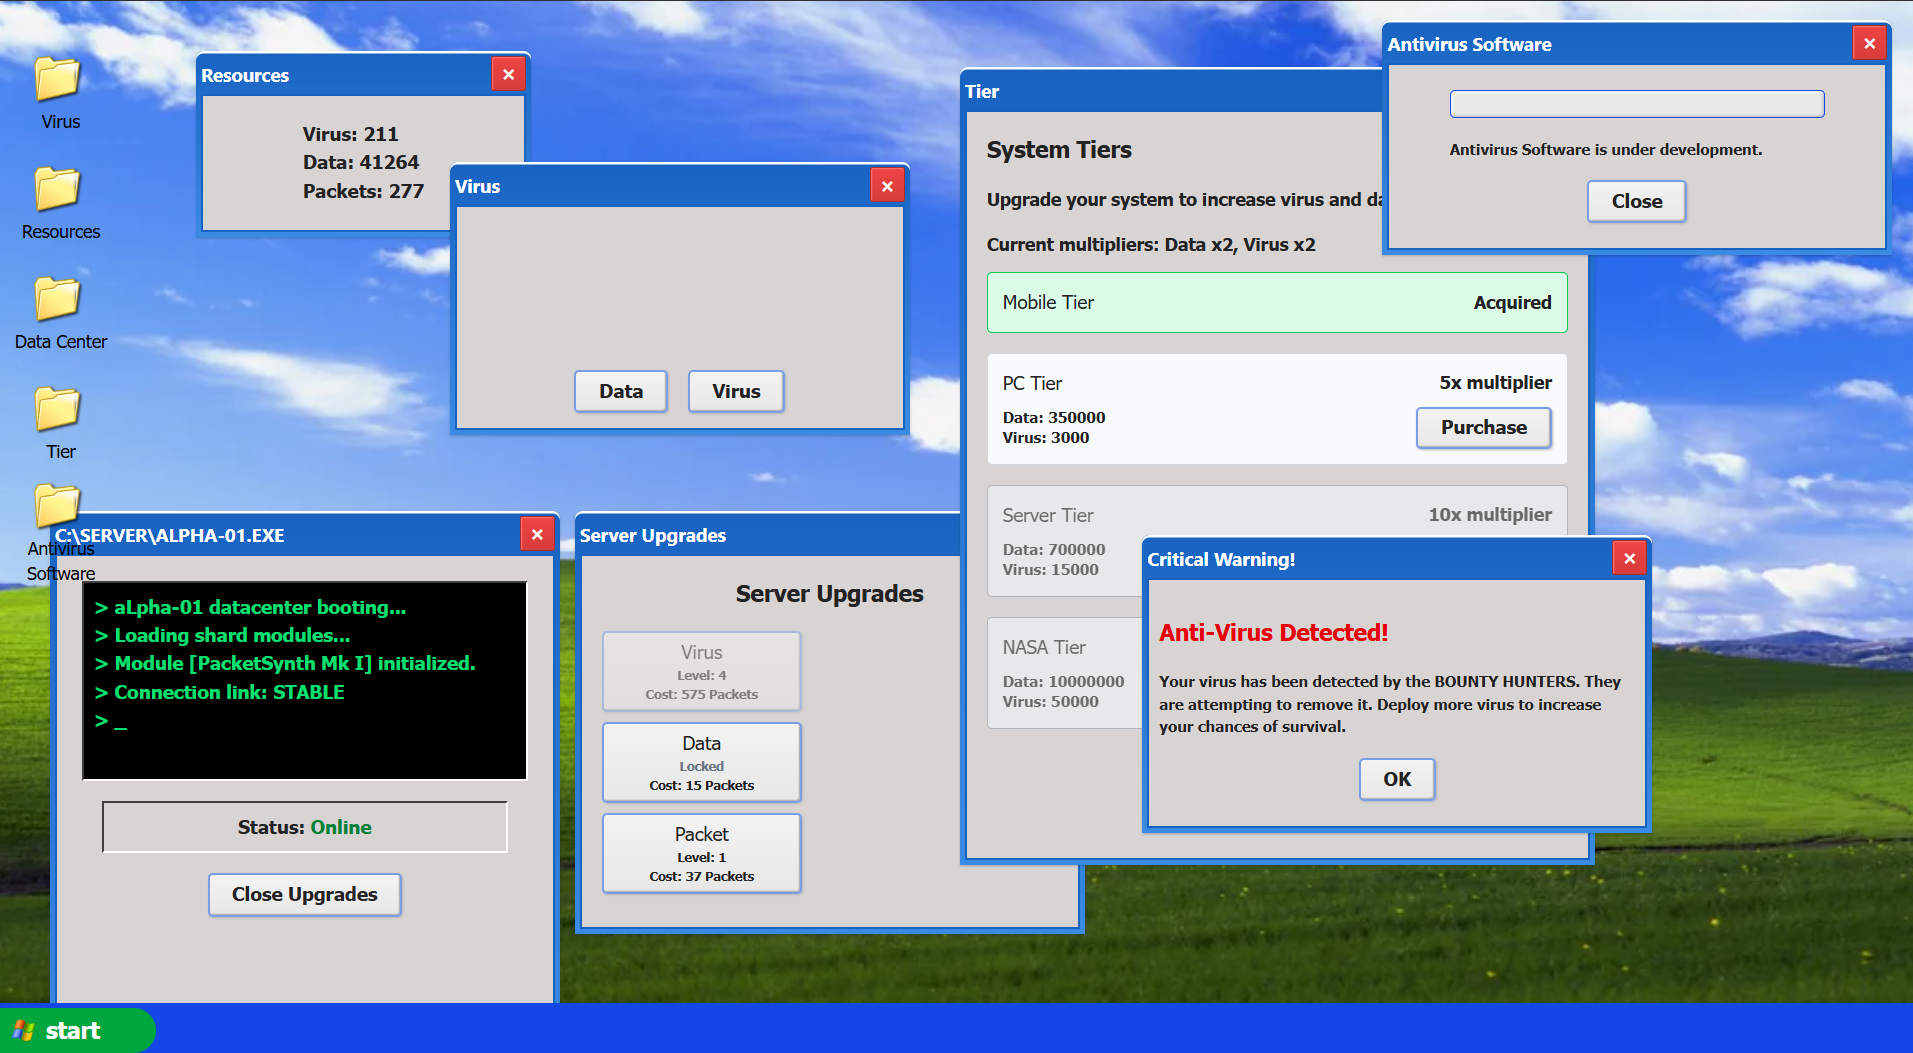Click the "Data: 700000" Server Tier cost

click(x=1054, y=550)
